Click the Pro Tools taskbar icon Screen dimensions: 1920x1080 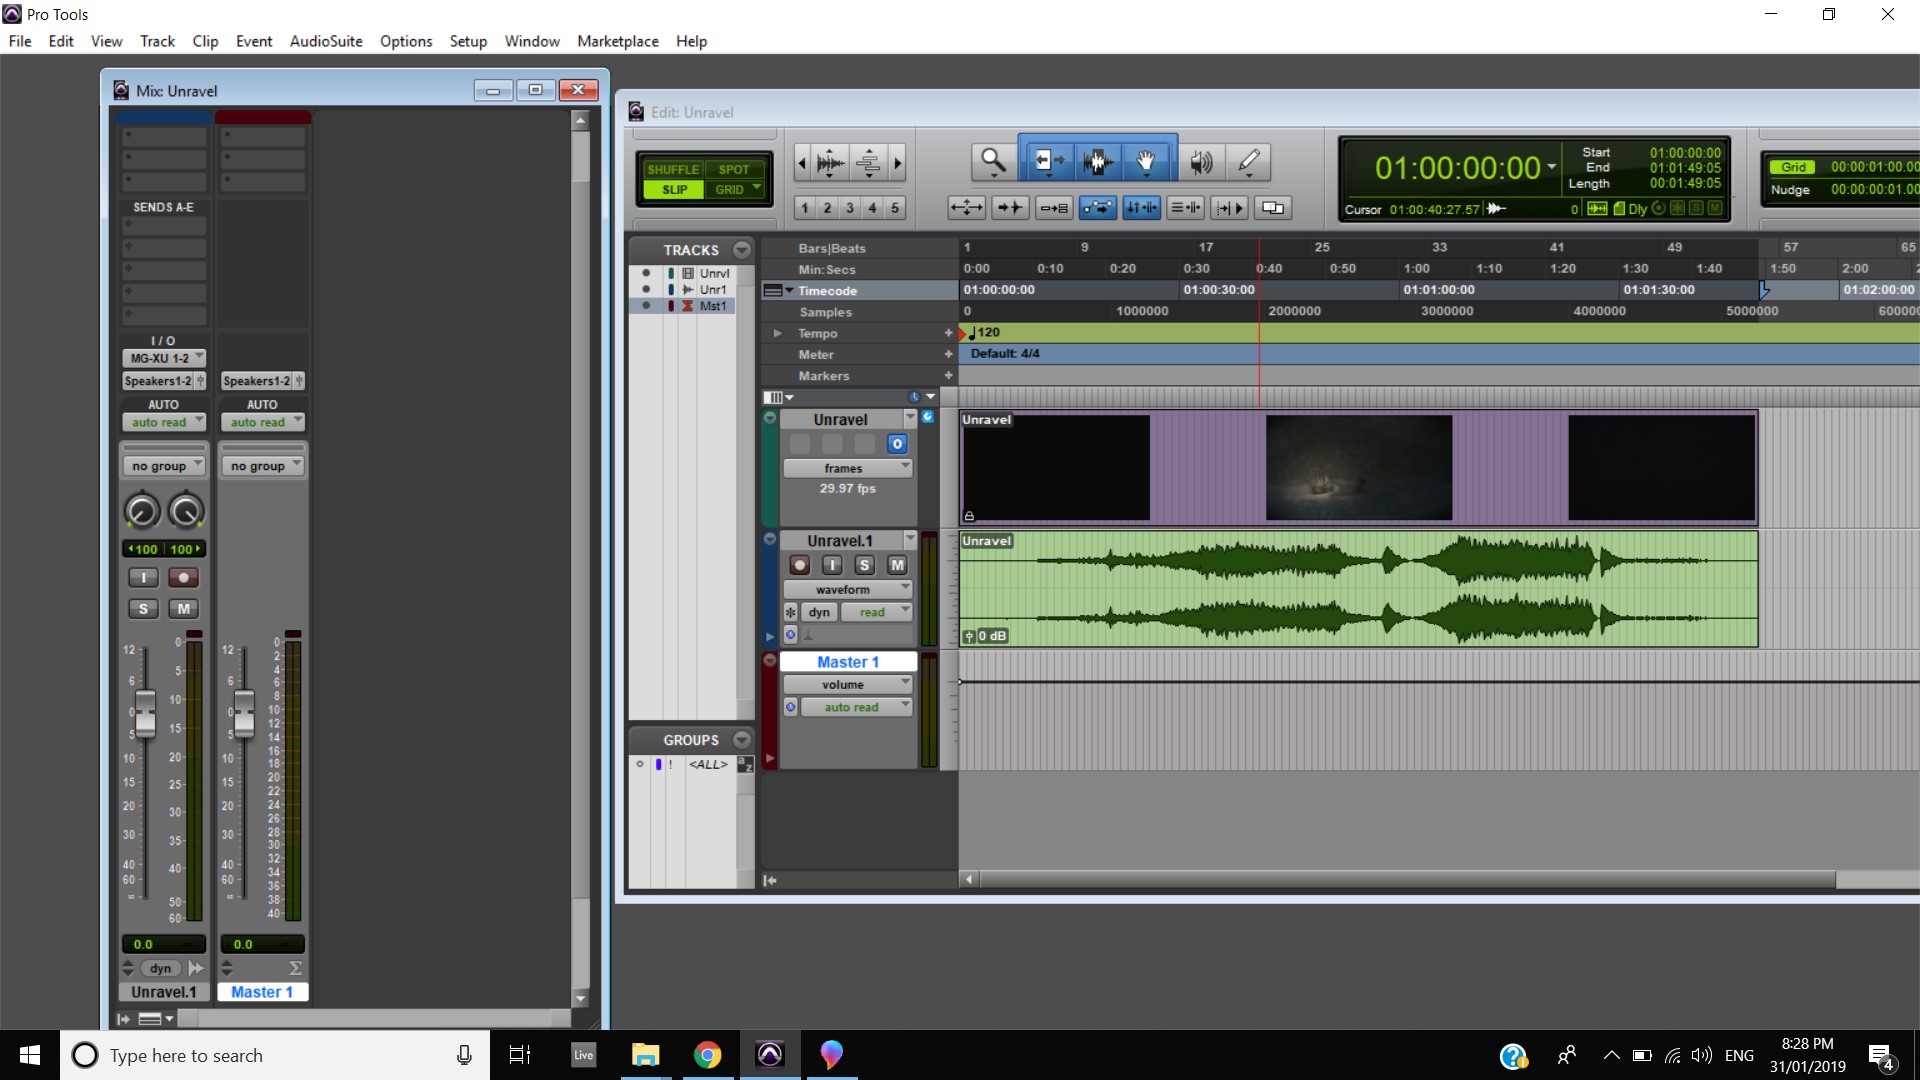point(769,1055)
